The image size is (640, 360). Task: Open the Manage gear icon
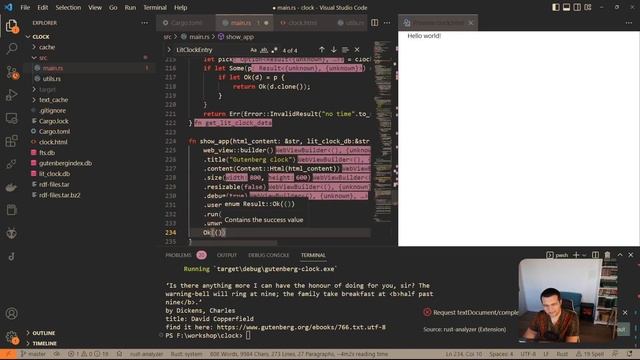(11, 337)
